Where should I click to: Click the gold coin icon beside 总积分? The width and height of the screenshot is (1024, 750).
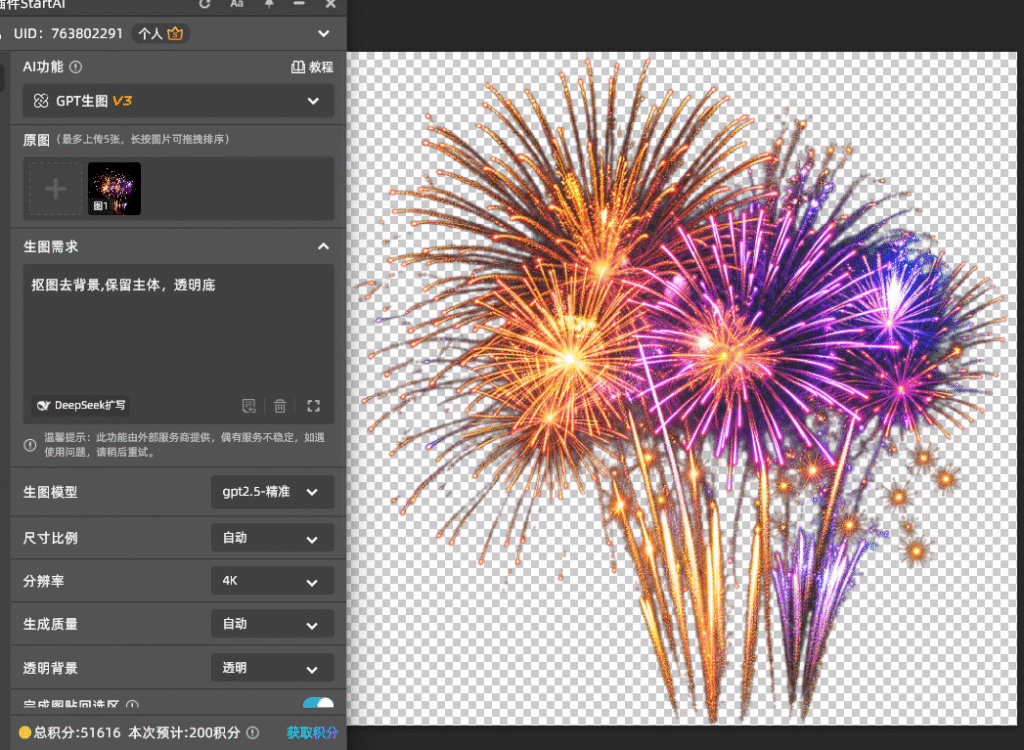25,732
